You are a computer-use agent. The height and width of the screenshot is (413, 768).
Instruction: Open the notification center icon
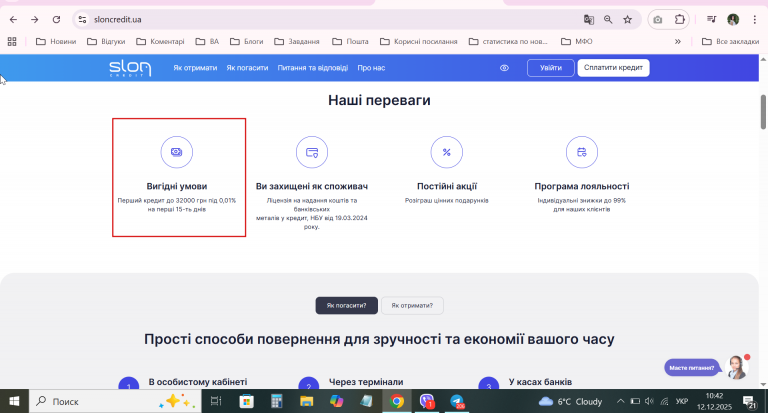click(750, 402)
